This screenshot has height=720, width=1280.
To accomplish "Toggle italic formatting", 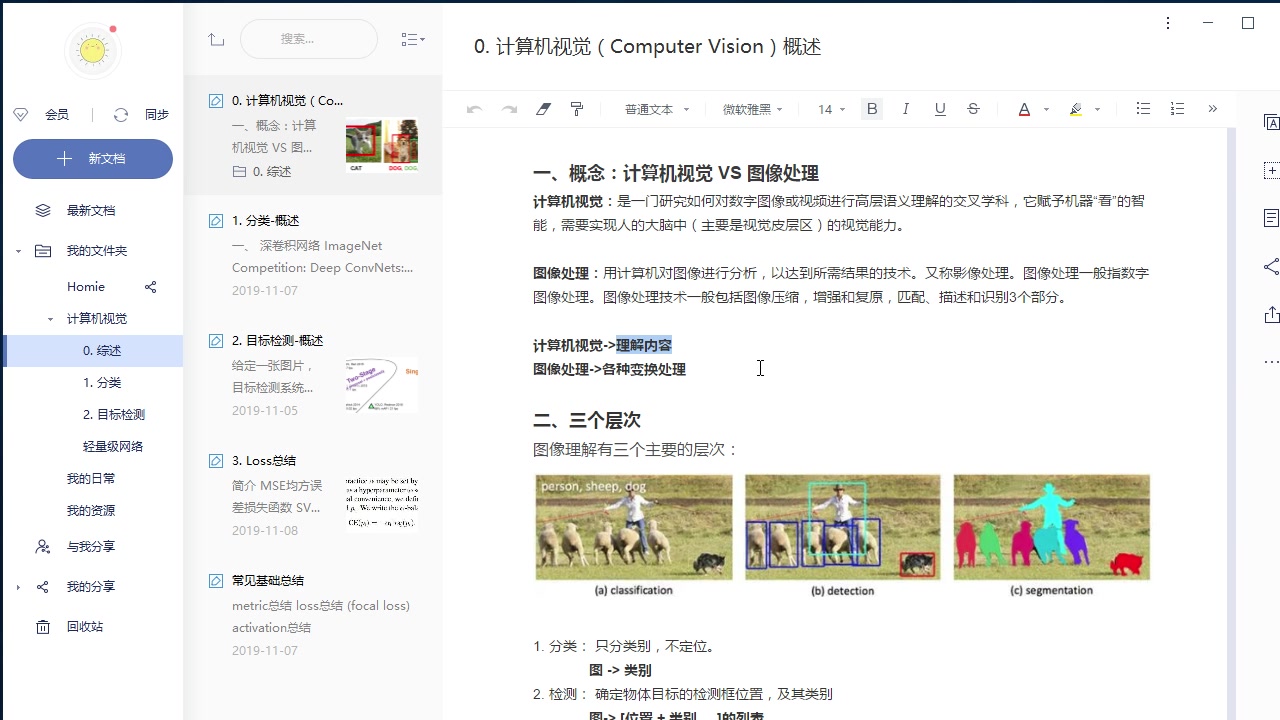I will 906,109.
